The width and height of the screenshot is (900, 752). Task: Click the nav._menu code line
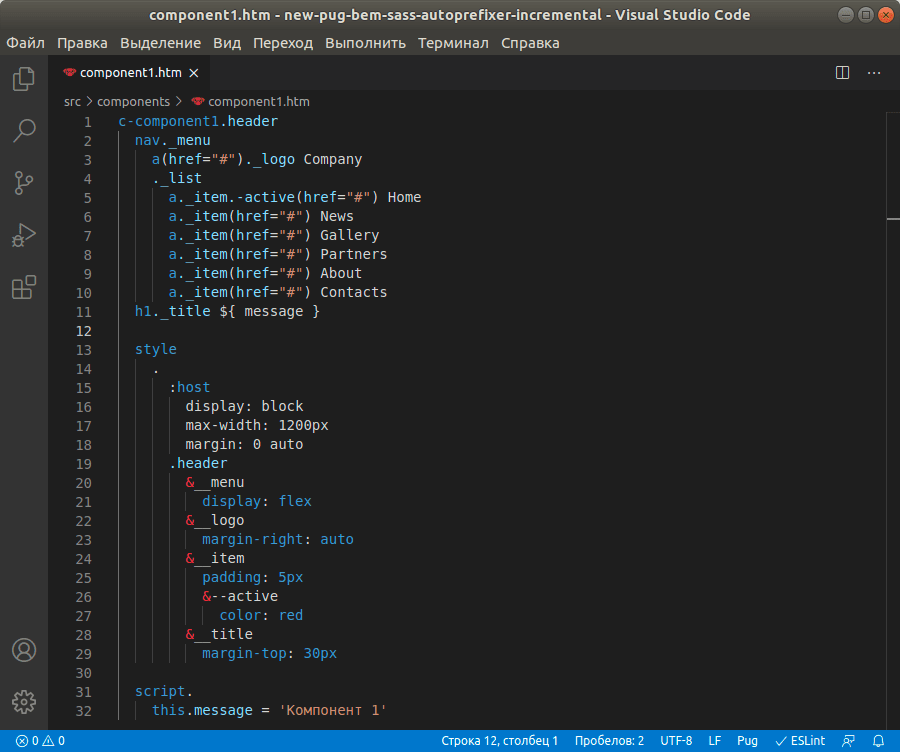point(173,141)
